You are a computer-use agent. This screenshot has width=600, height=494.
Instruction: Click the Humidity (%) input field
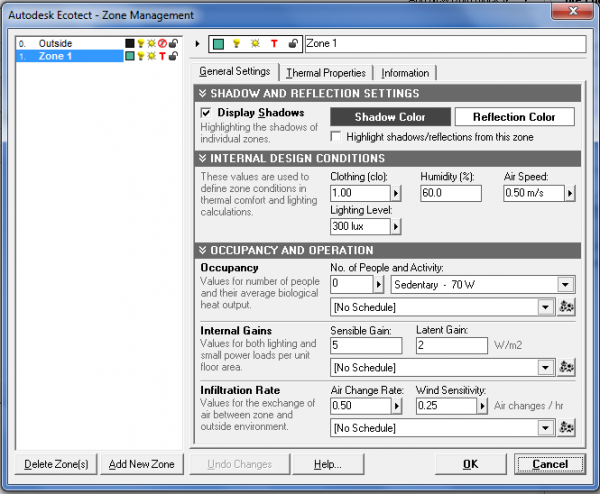[x=451, y=193]
